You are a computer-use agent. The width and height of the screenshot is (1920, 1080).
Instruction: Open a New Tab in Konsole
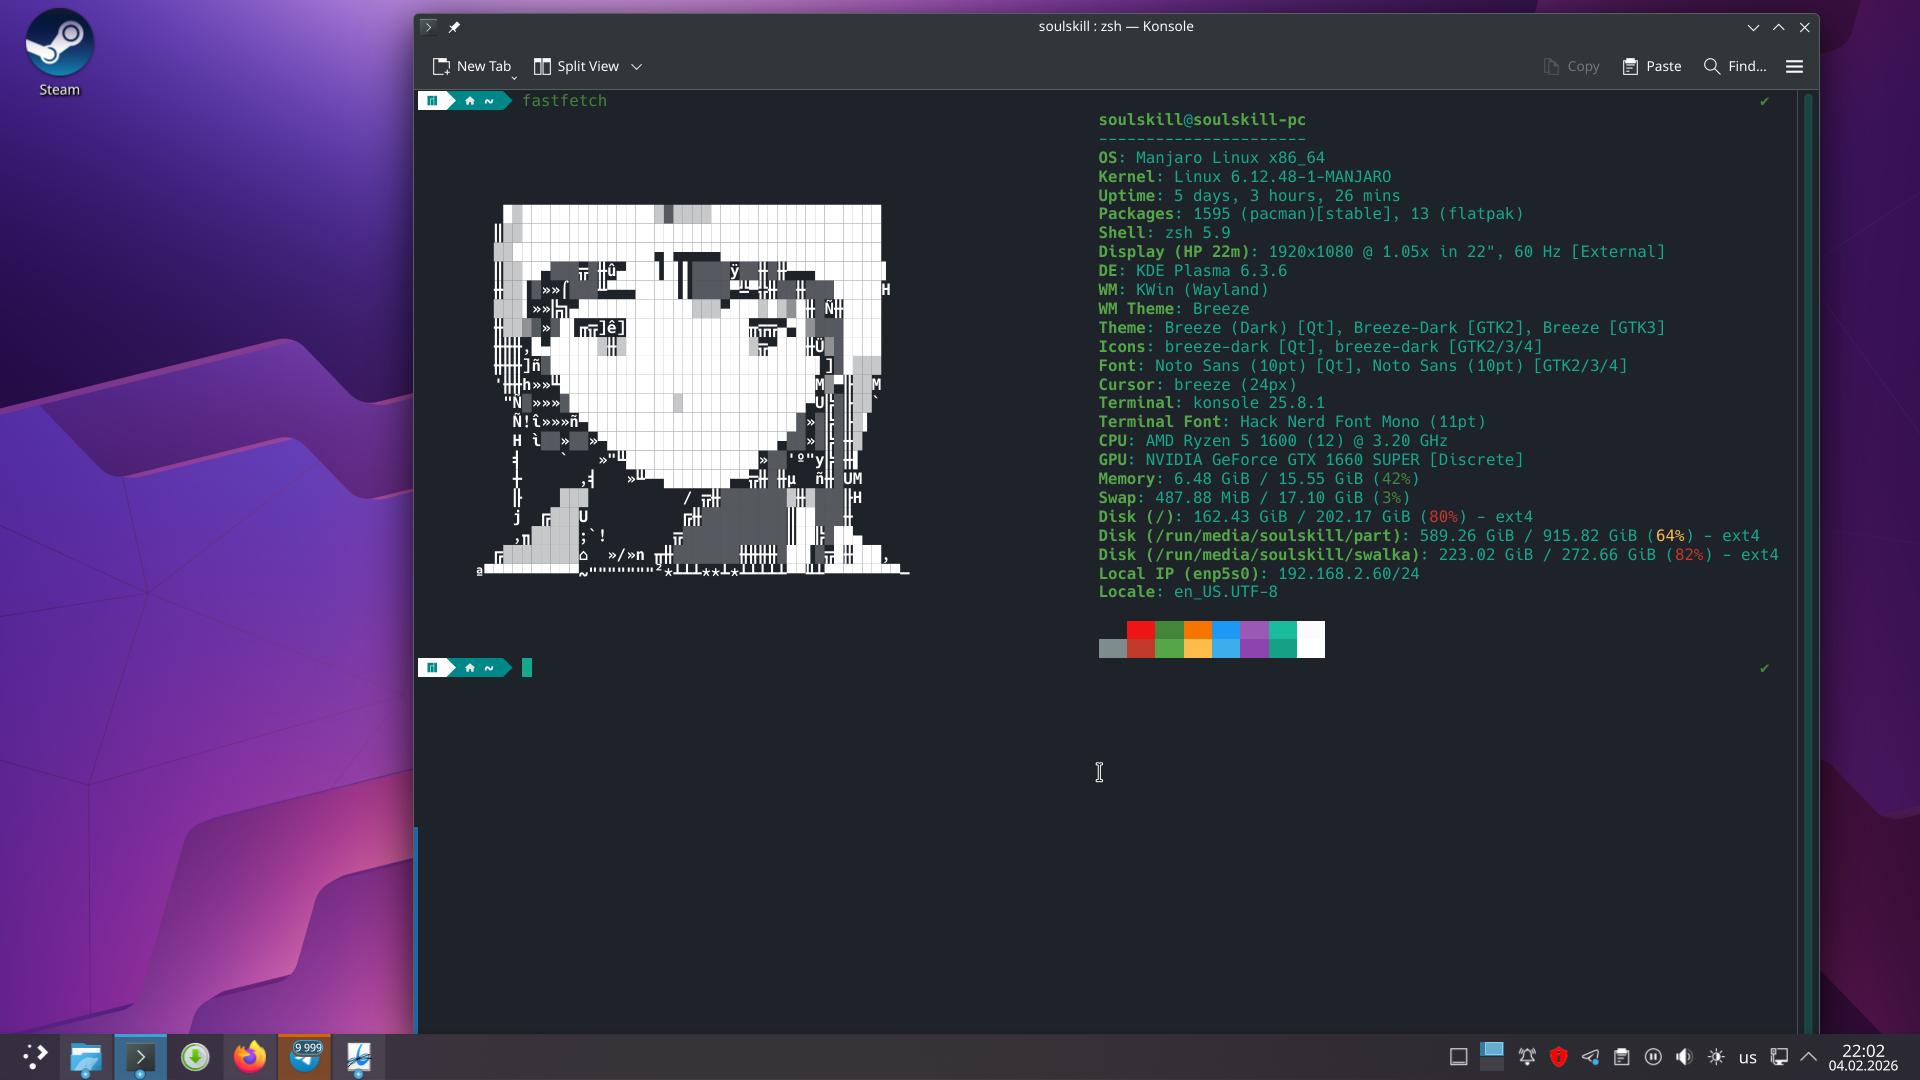pyautogui.click(x=471, y=66)
